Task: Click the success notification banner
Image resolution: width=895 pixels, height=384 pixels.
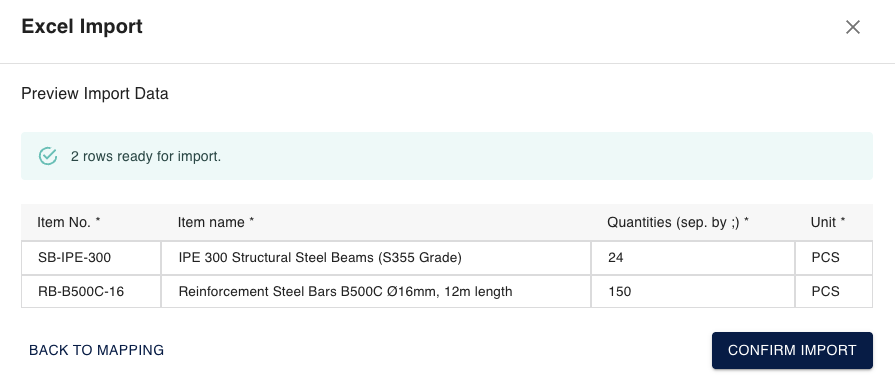Action: 447,156
